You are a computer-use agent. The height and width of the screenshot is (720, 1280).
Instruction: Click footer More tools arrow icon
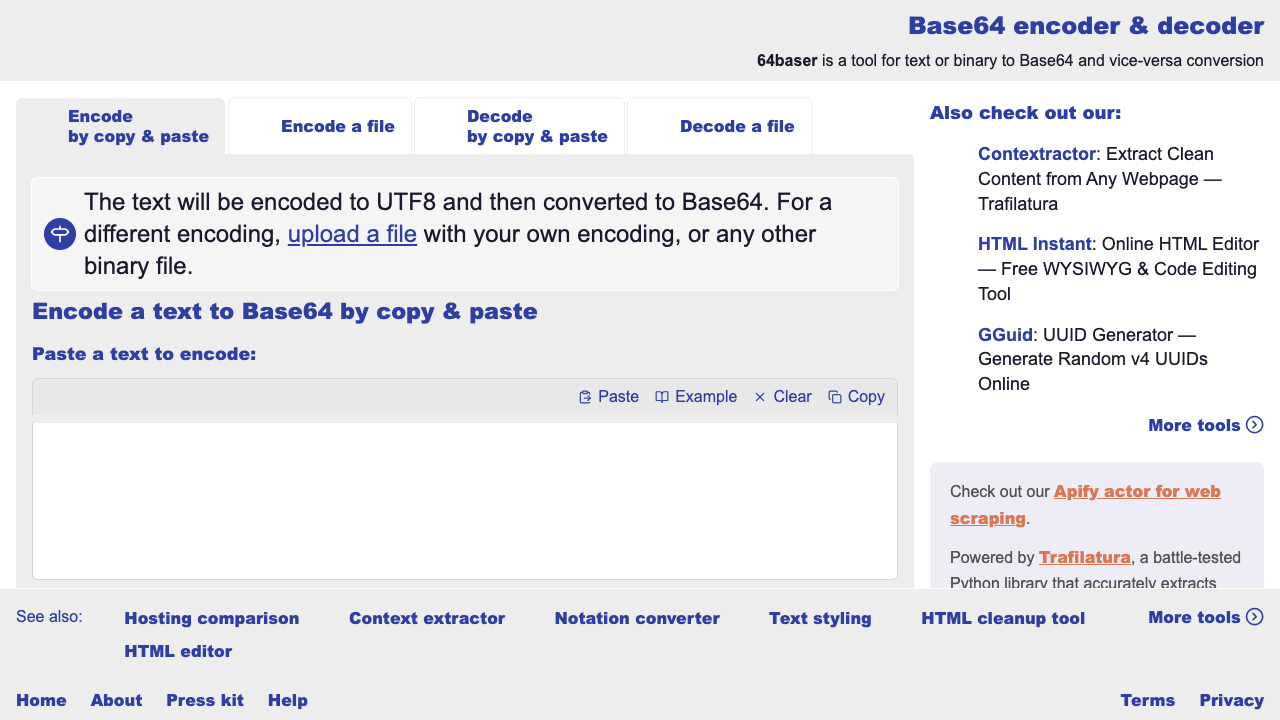coord(1255,617)
